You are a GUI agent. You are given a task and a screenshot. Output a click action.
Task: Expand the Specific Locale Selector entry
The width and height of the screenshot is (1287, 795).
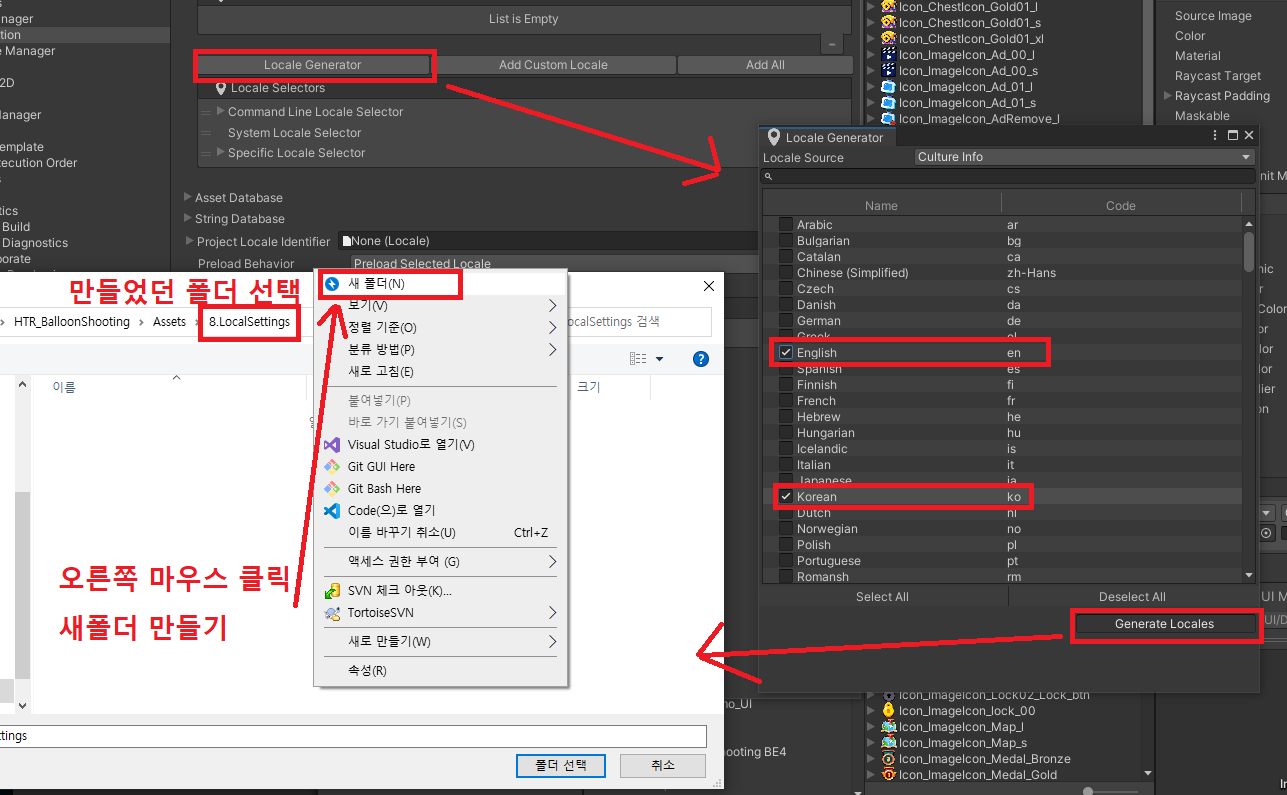pos(221,152)
